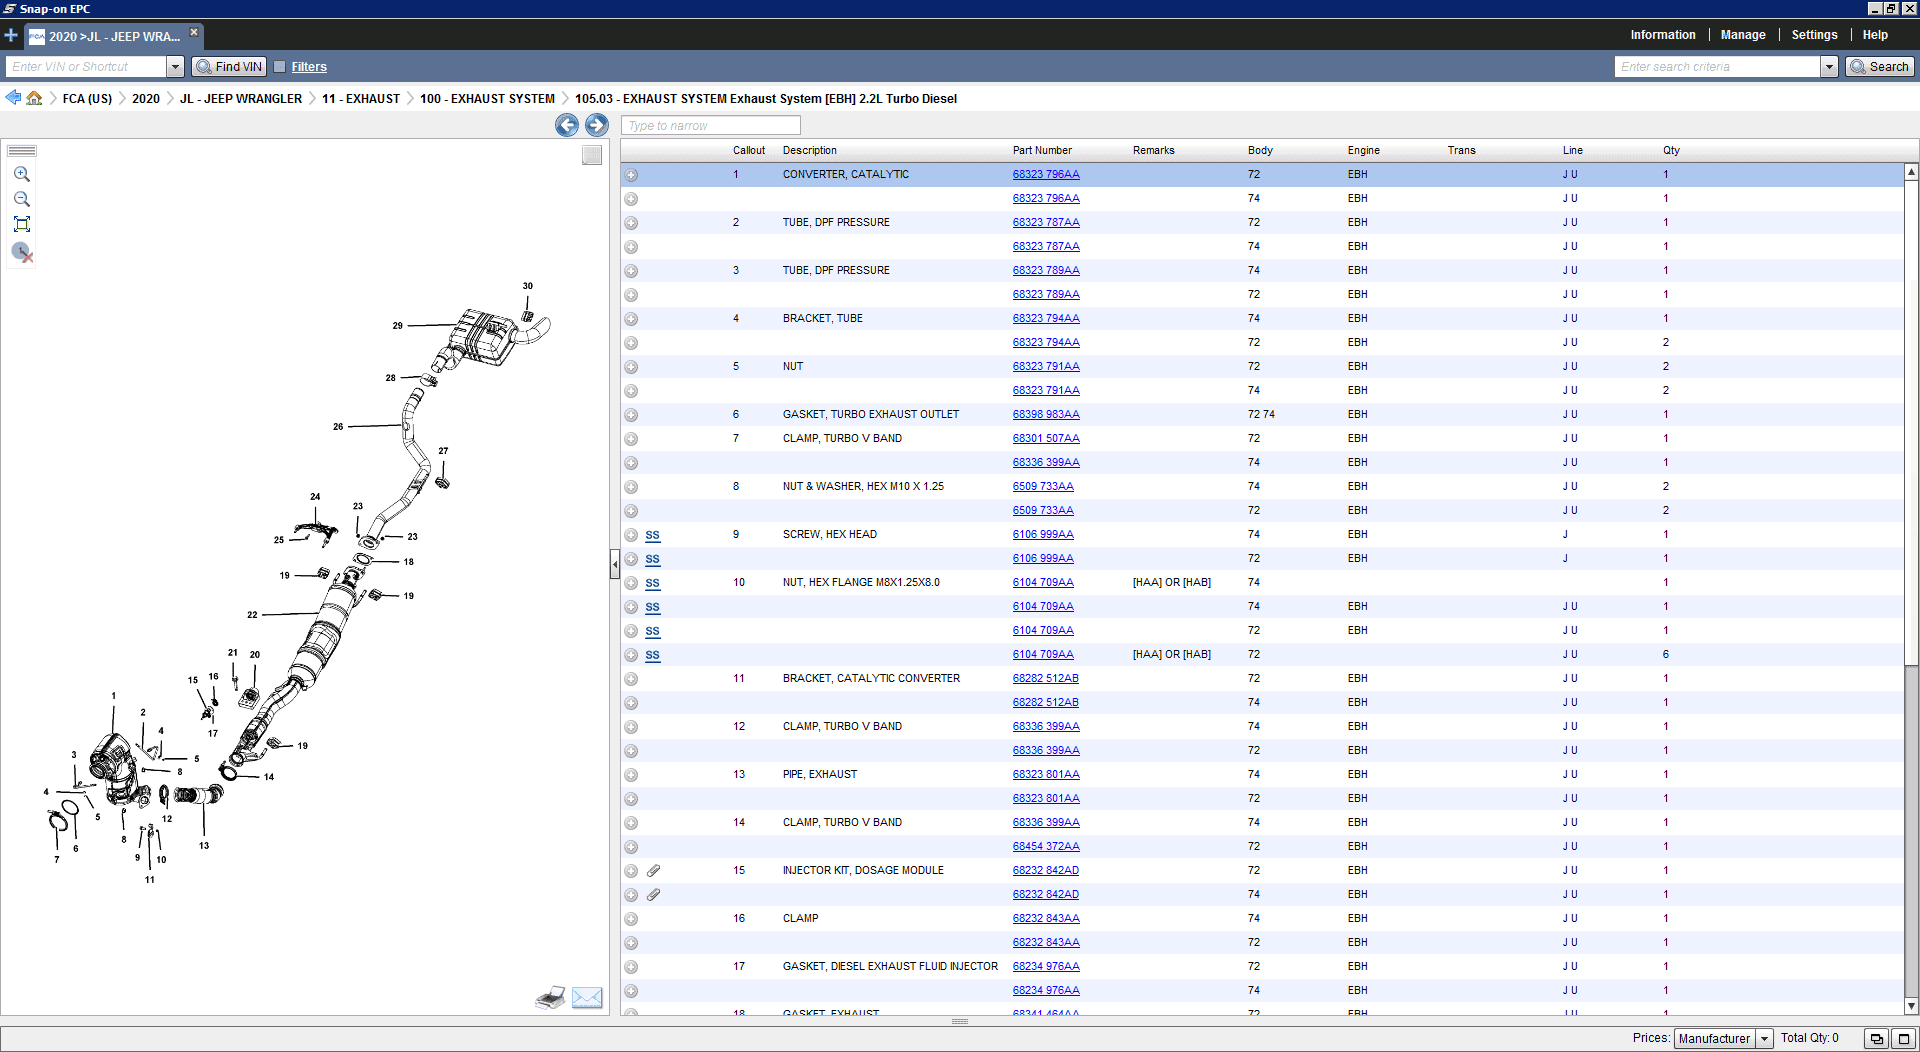1920x1052 pixels.
Task: Toggle the Filters checkbox
Action: click(x=280, y=67)
